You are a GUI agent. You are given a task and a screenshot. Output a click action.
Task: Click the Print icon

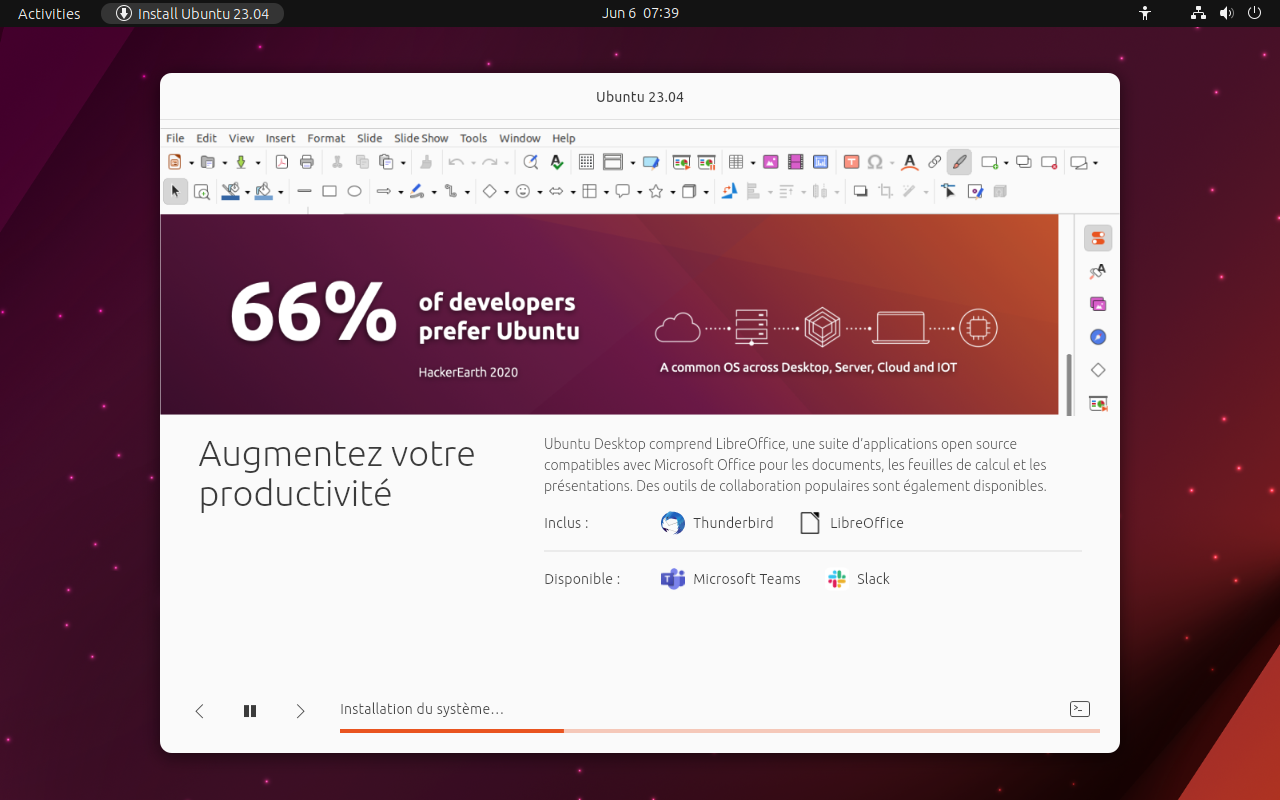(x=307, y=162)
